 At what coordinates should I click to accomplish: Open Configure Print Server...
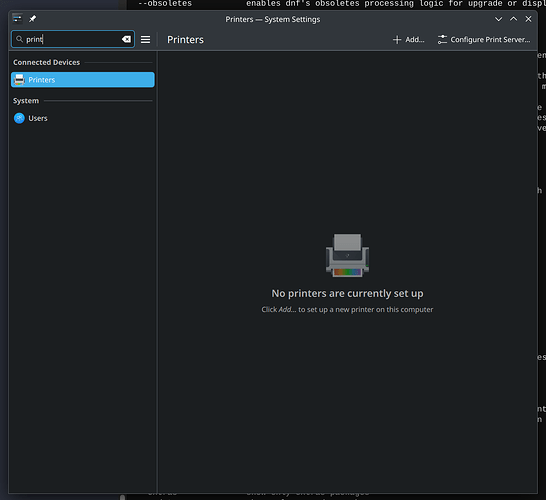(x=484, y=40)
